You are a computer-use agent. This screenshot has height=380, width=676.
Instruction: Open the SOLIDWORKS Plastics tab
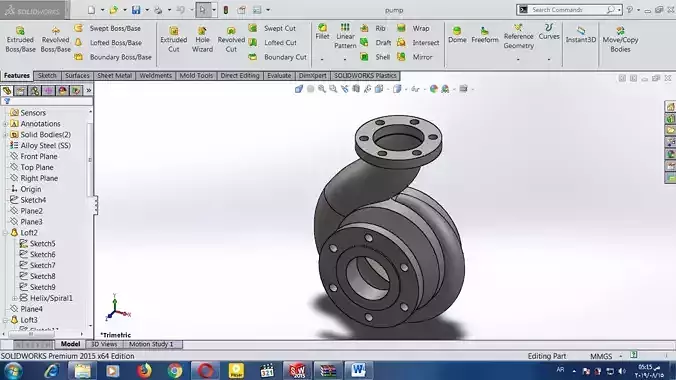pyautogui.click(x=365, y=75)
